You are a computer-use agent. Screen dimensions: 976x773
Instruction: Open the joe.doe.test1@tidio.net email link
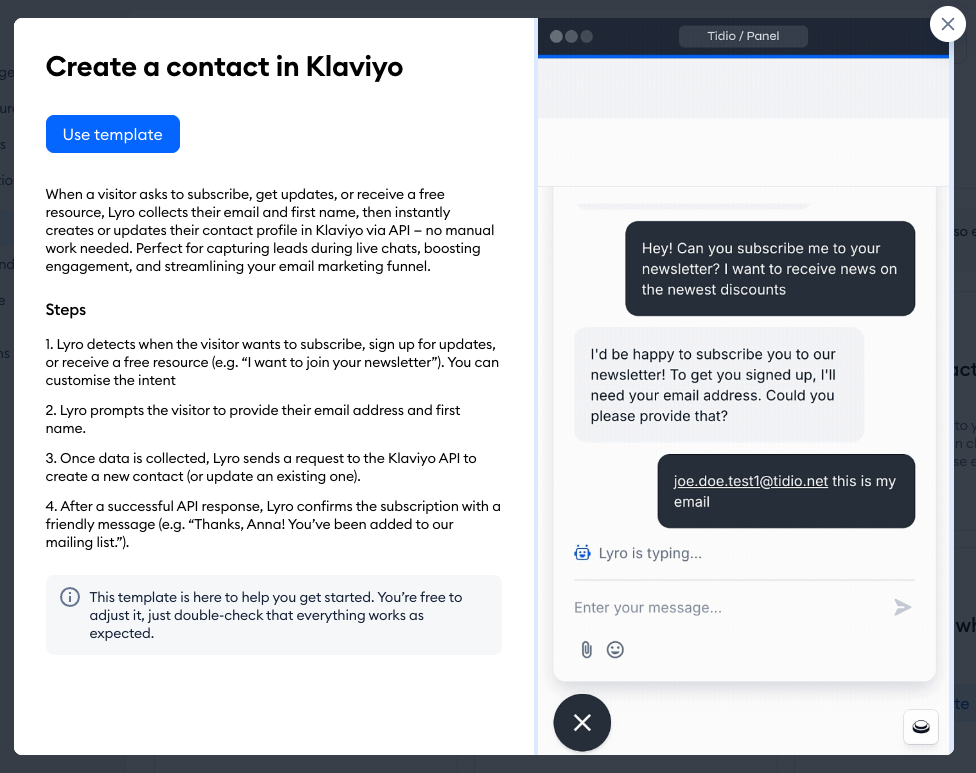pyautogui.click(x=750, y=481)
